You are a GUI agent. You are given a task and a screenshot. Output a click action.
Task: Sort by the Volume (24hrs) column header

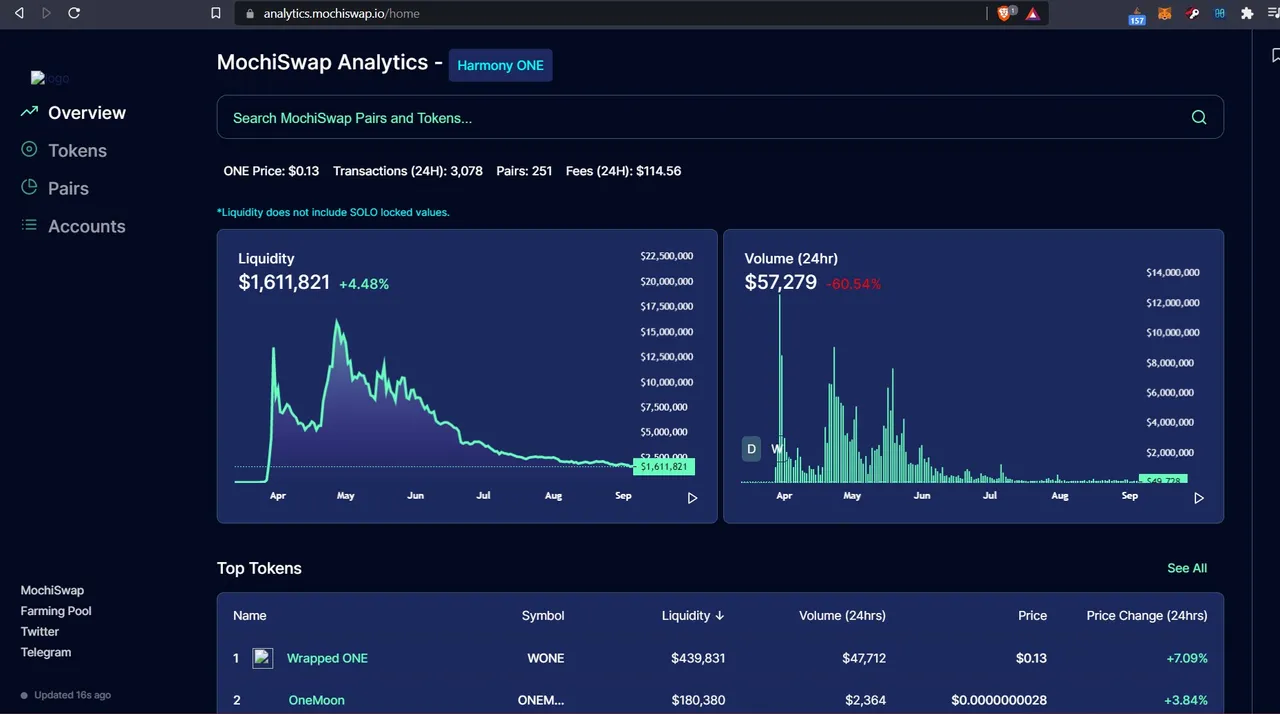(x=842, y=615)
